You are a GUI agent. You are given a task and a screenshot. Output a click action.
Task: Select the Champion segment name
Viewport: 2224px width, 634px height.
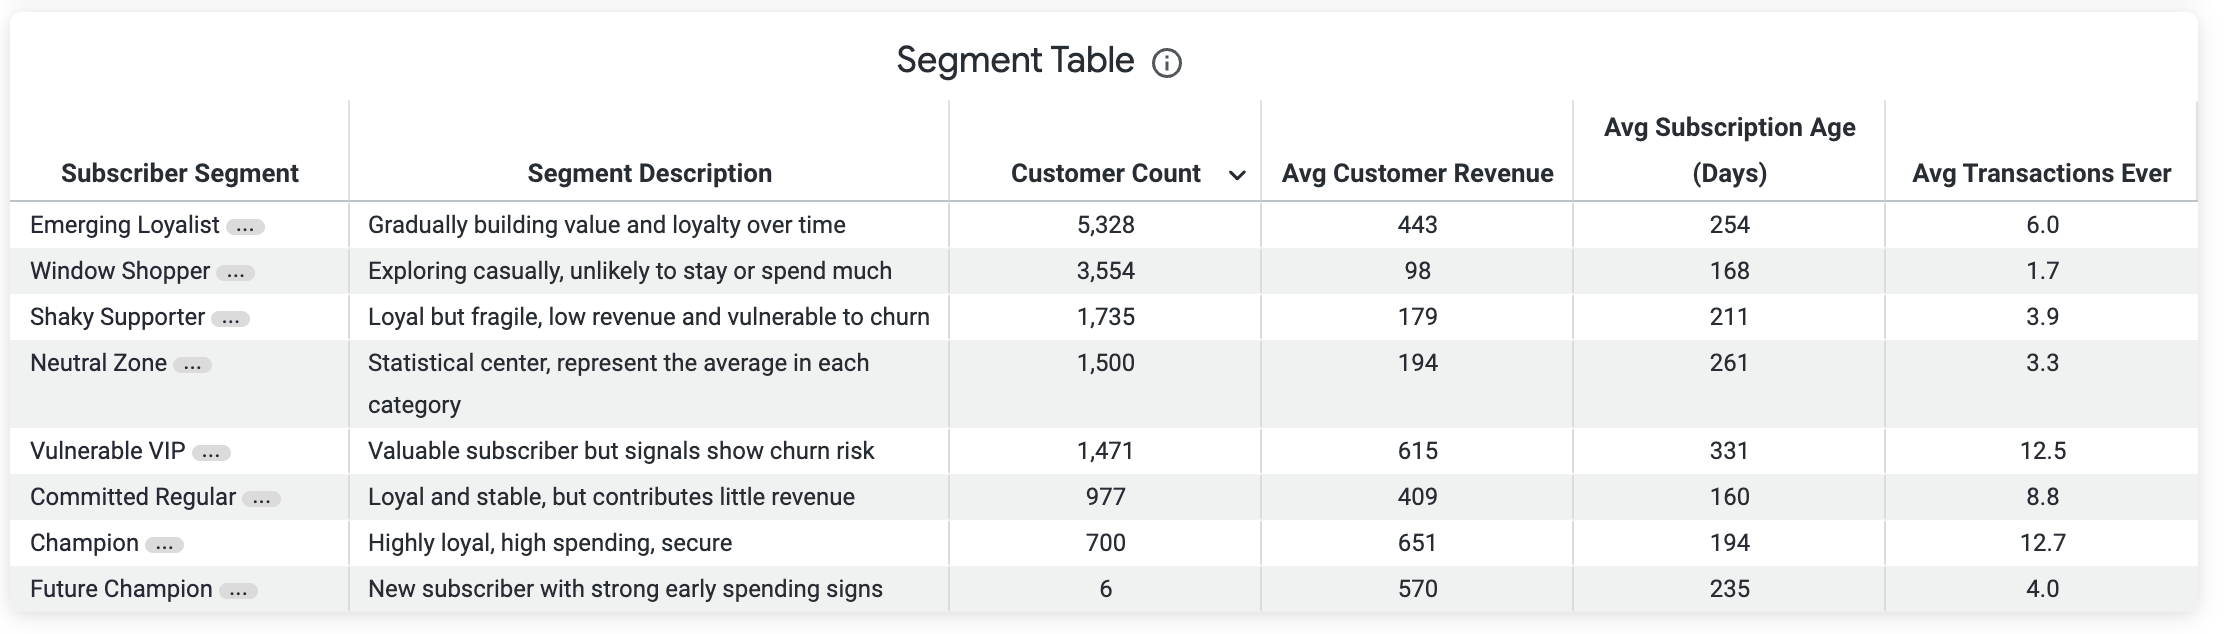point(85,543)
